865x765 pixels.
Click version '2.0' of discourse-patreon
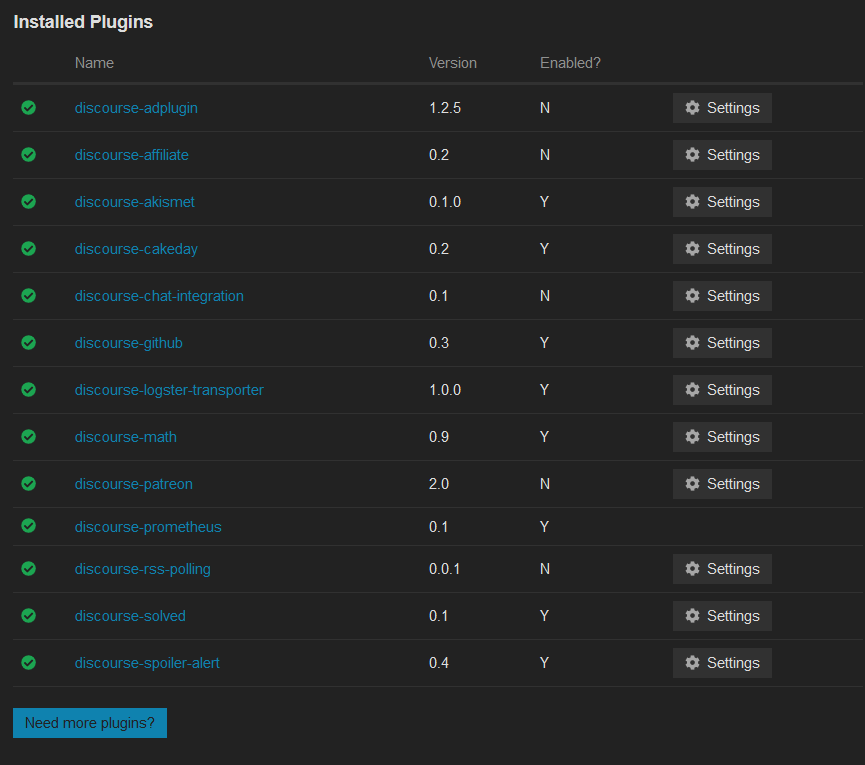pyautogui.click(x=439, y=484)
